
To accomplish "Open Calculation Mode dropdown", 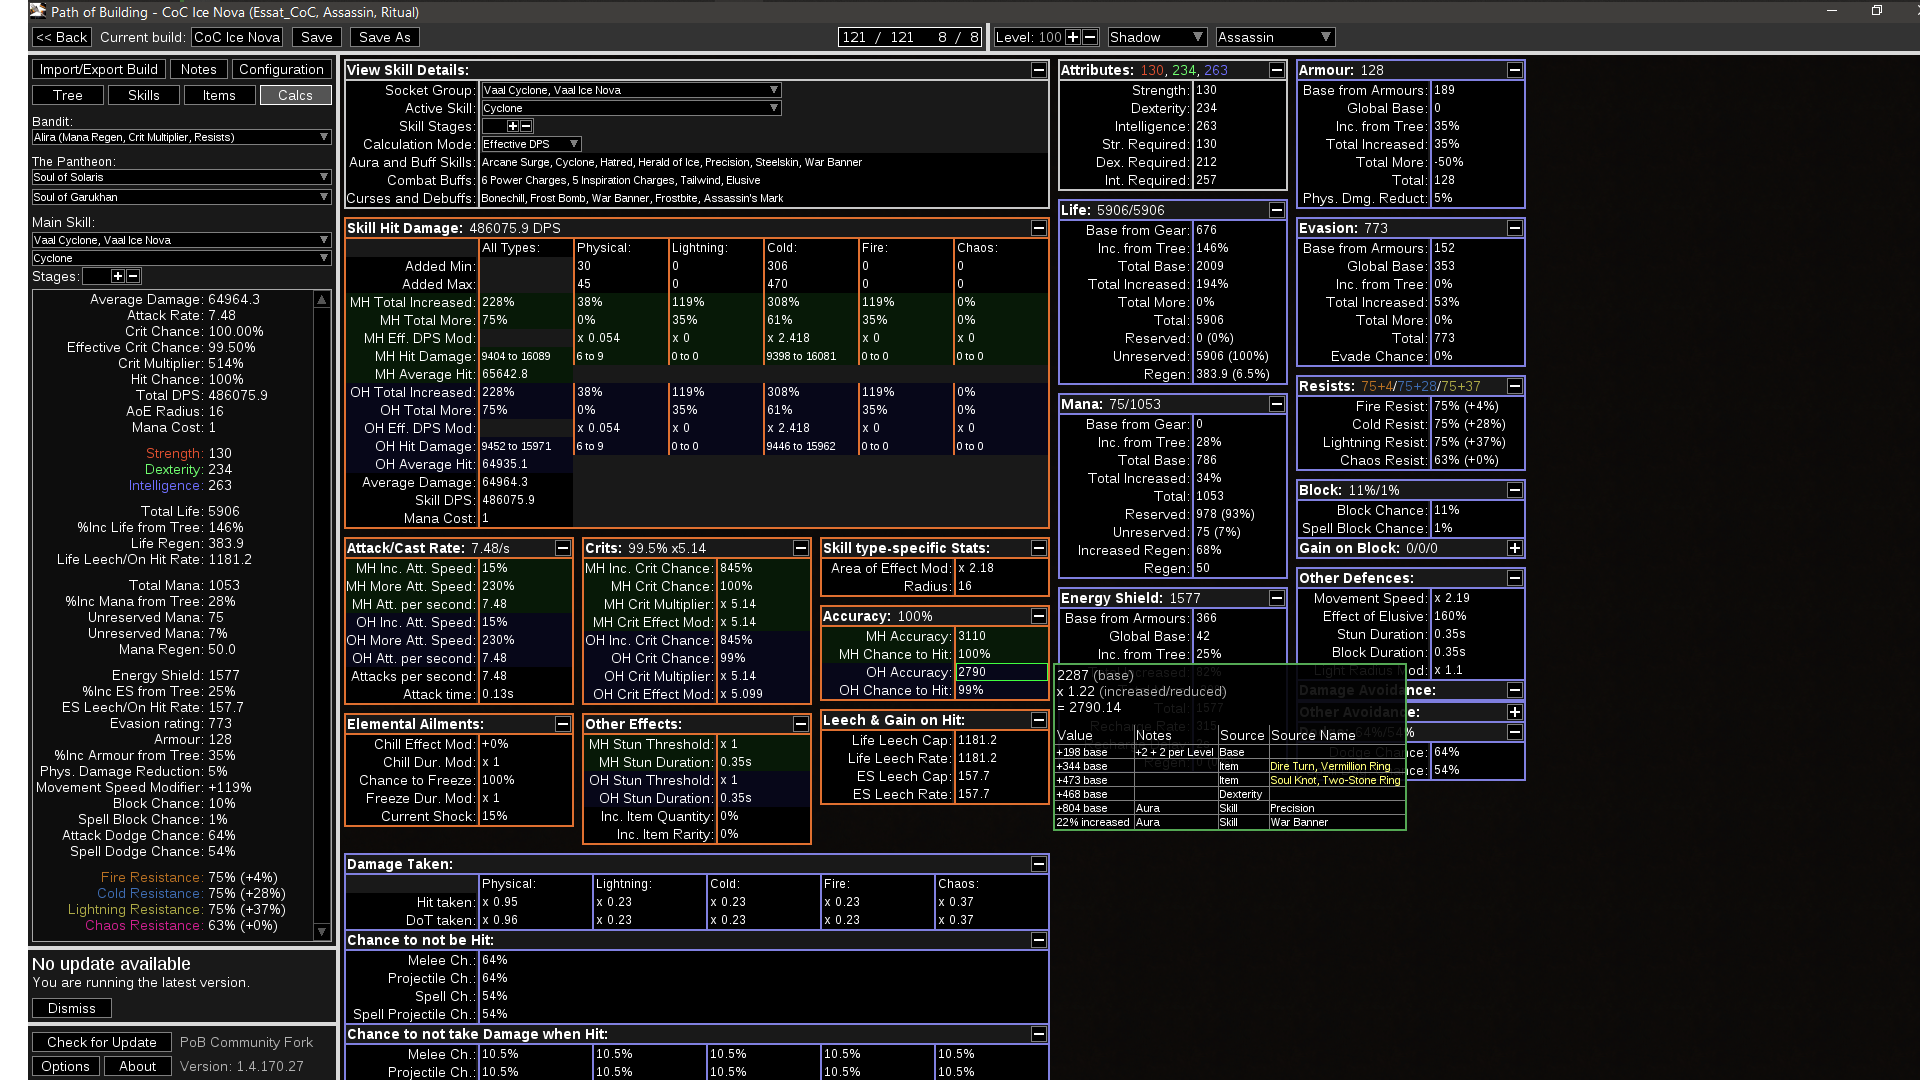I will coord(531,144).
